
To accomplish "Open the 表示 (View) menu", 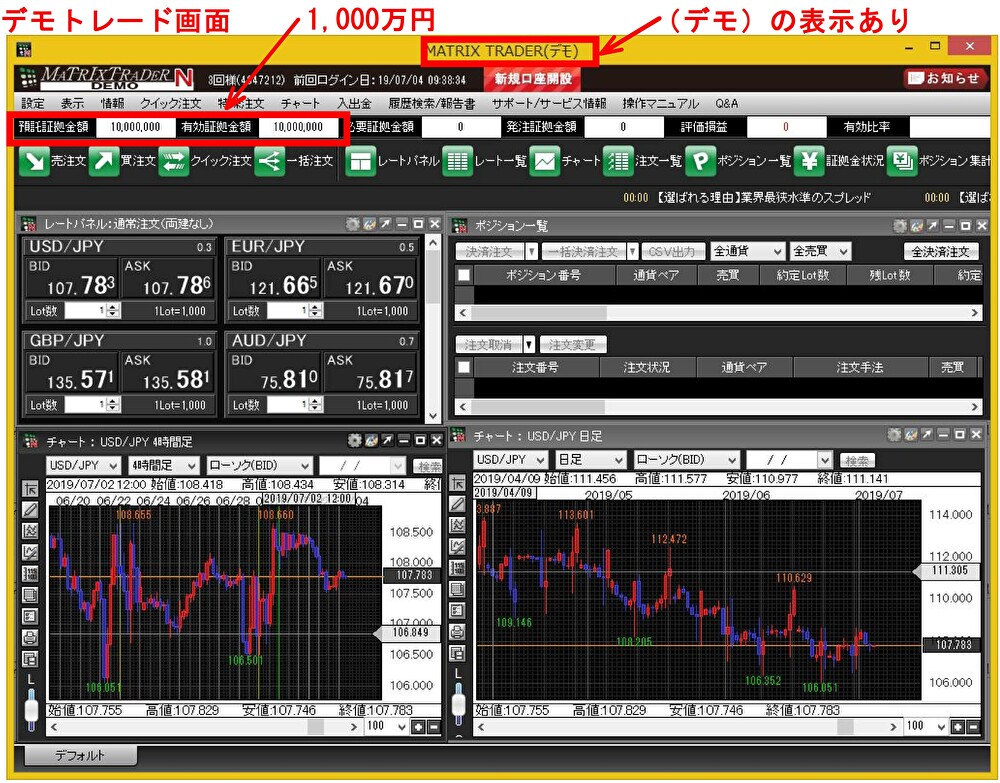I will tap(73, 103).
